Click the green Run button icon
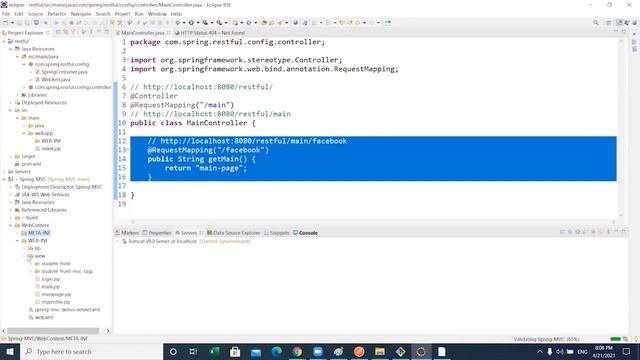This screenshot has height=360, width=640. click(x=191, y=23)
